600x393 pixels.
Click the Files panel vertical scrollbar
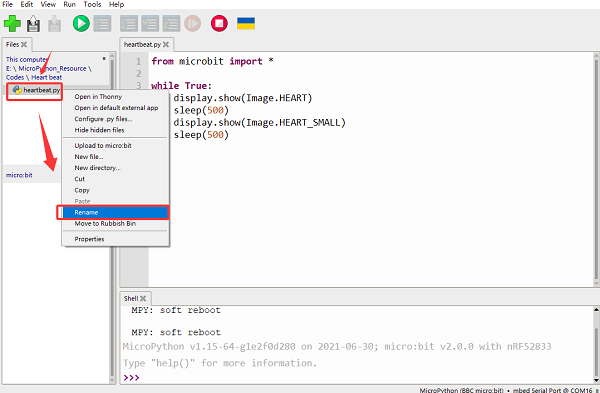pyautogui.click(x=112, y=218)
